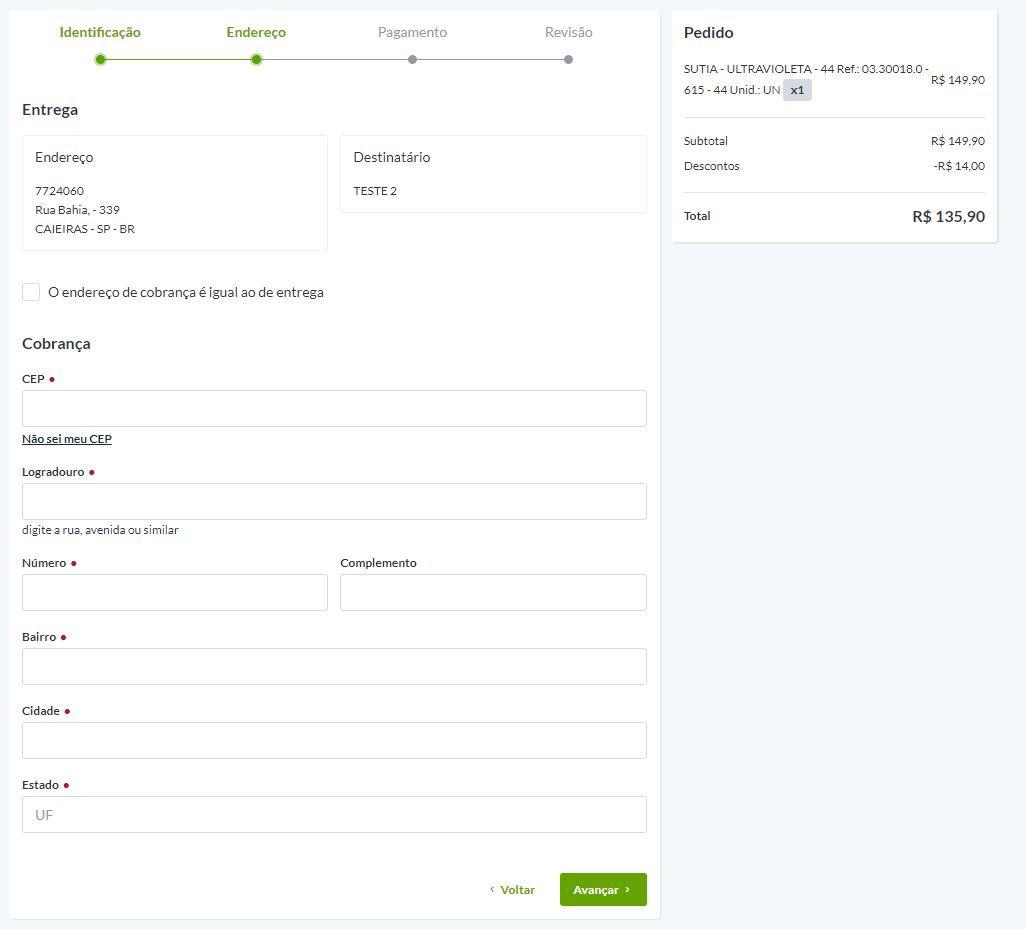Check billing address equals delivery checkbox
1026x929 pixels.
point(31,292)
